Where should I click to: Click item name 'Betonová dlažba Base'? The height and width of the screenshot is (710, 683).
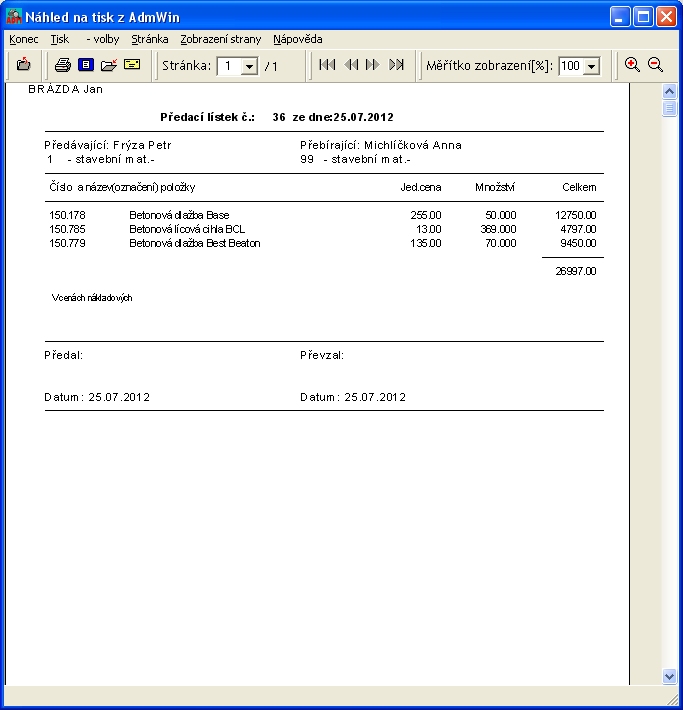tap(179, 215)
